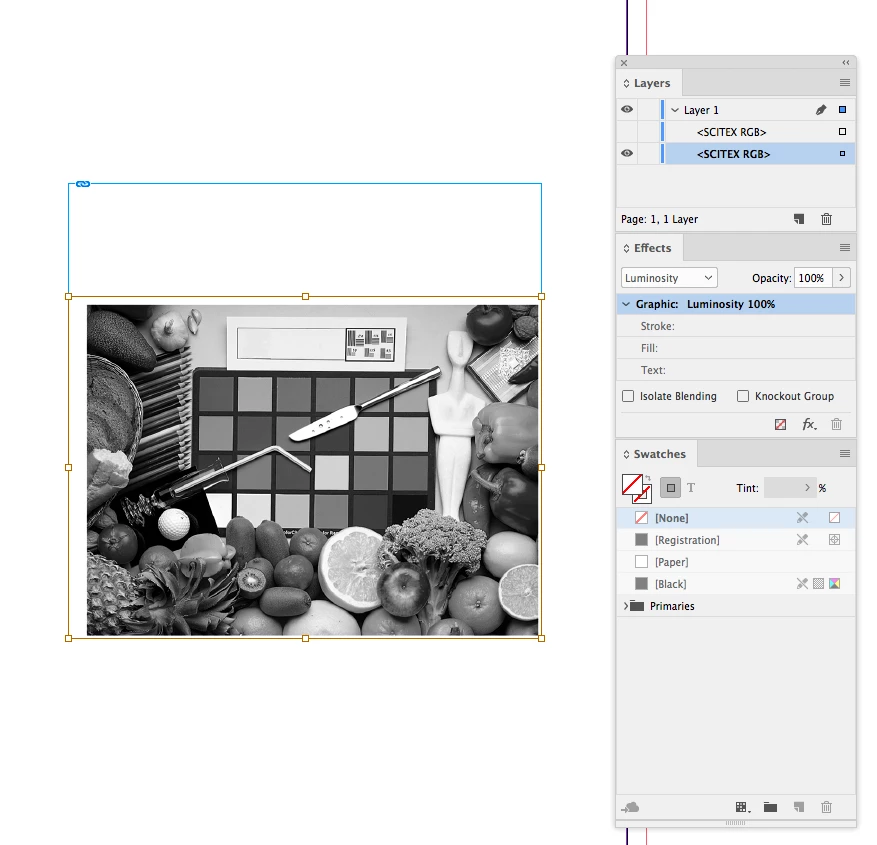This screenshot has height=845, width=877.
Task: Select Layer 1 row in Layers panel
Action: (735, 110)
